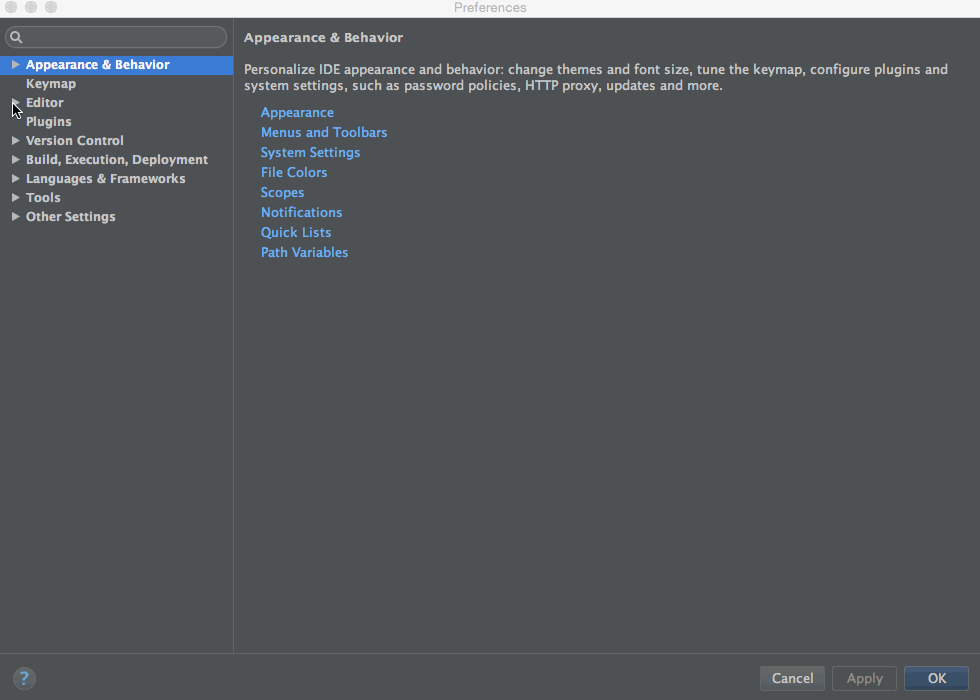Expand Languages & Frameworks arrow

(x=15, y=179)
